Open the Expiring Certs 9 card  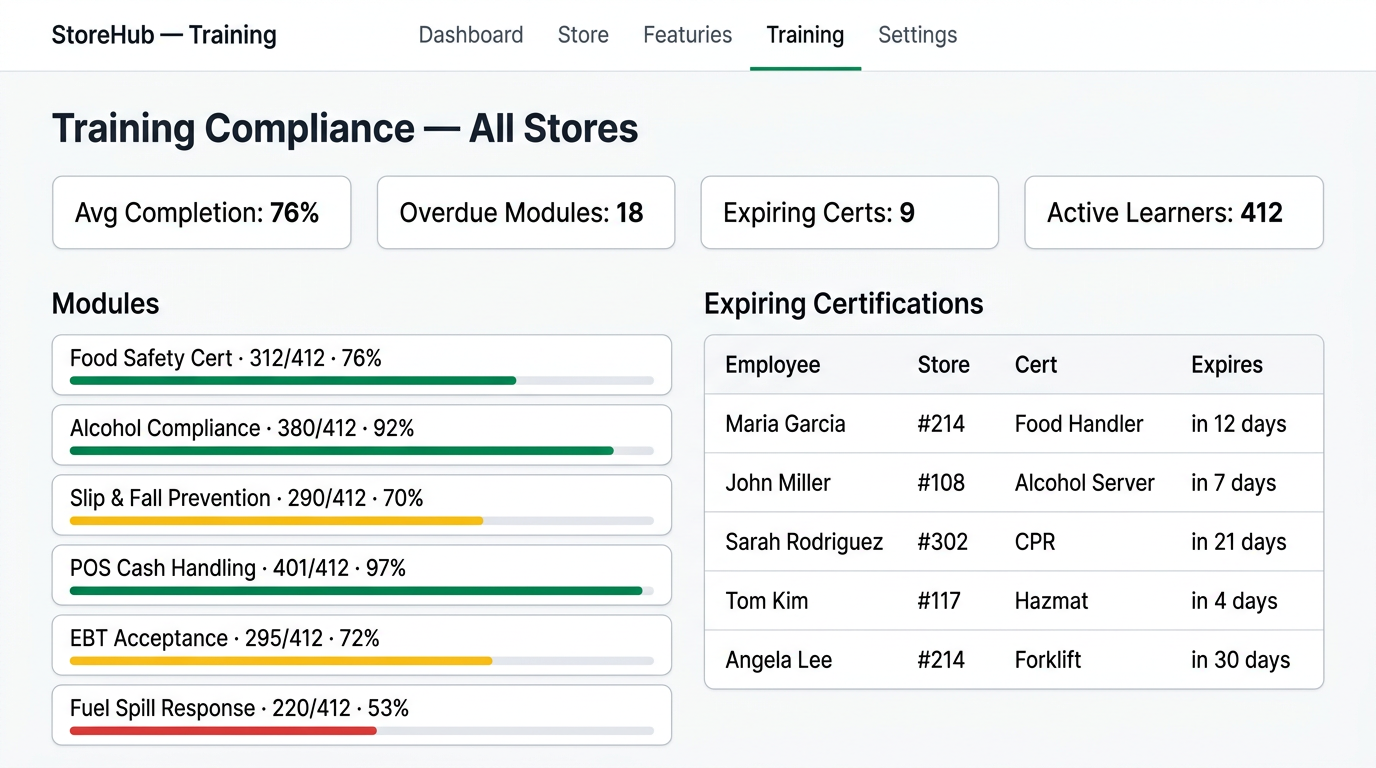(850, 213)
